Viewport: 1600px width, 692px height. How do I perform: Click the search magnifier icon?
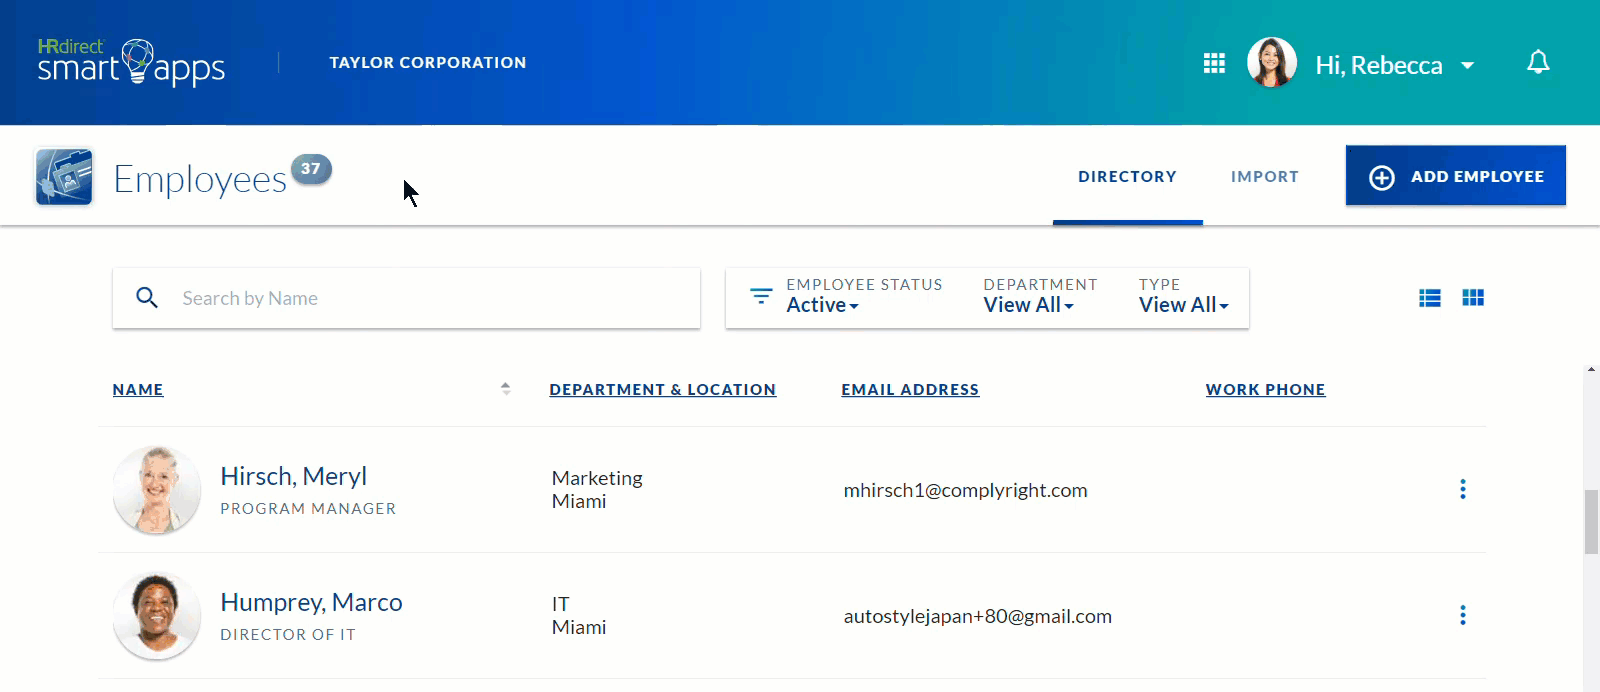pos(147,298)
